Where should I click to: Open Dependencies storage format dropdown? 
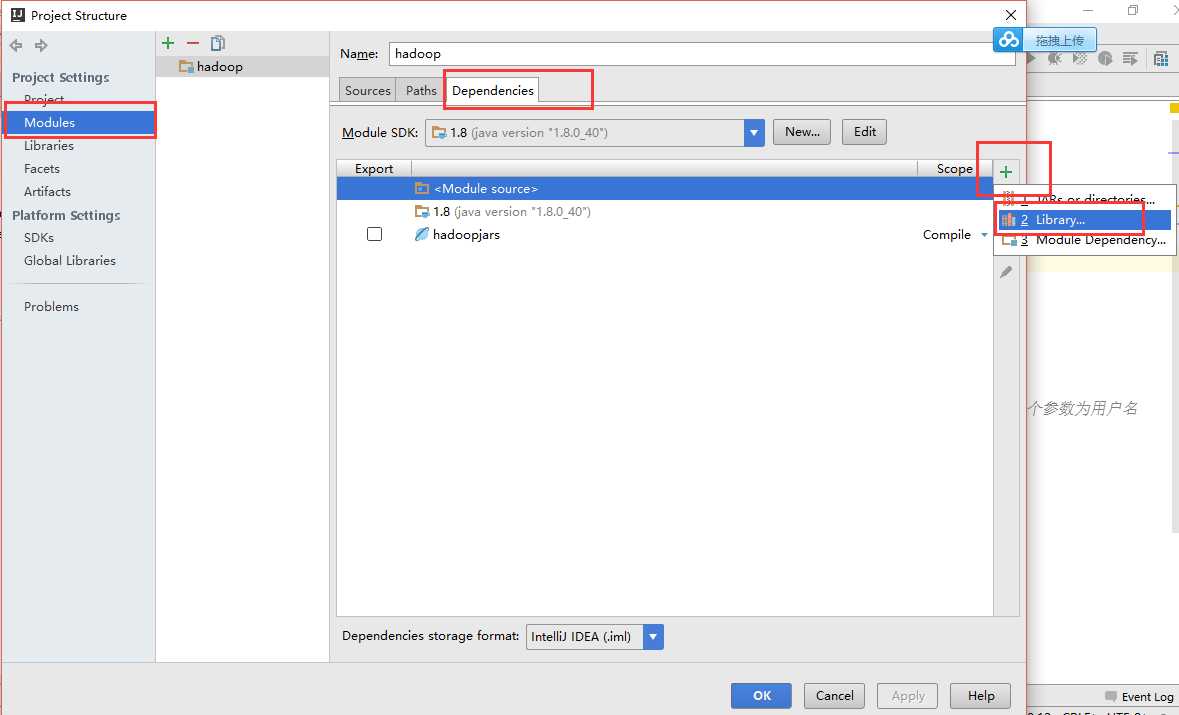coord(653,637)
